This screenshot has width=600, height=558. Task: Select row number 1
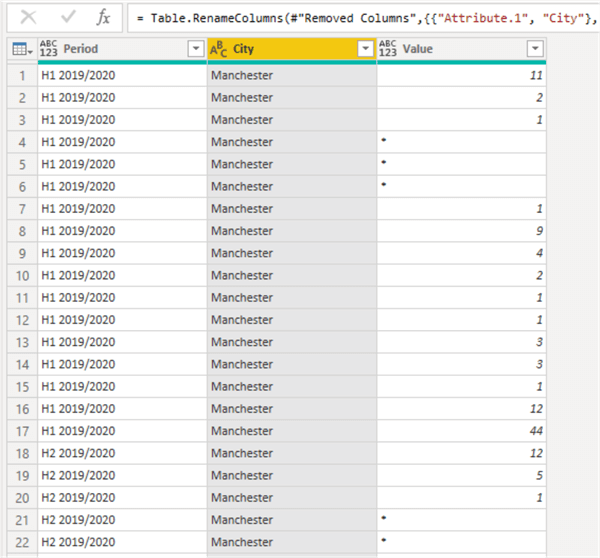click(x=20, y=75)
